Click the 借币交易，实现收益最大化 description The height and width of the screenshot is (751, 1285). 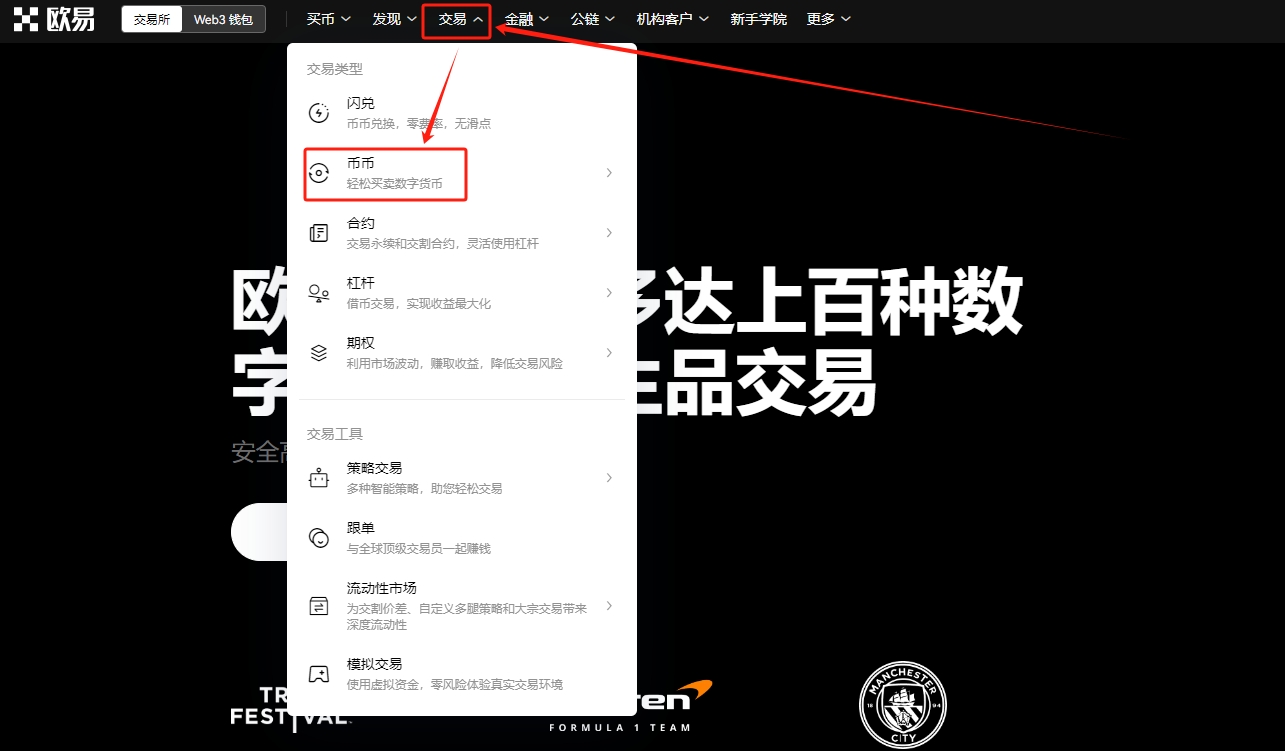click(419, 304)
